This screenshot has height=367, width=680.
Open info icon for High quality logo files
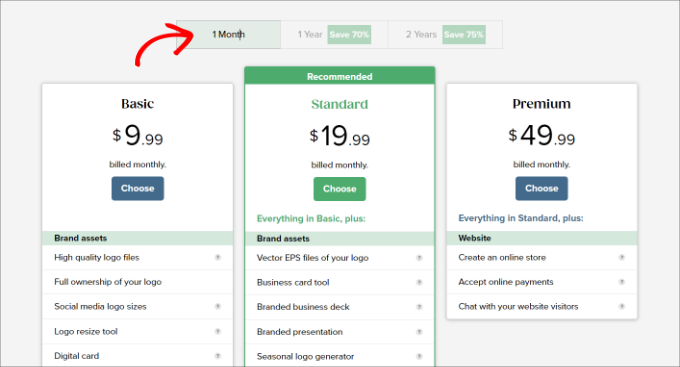(x=218, y=257)
